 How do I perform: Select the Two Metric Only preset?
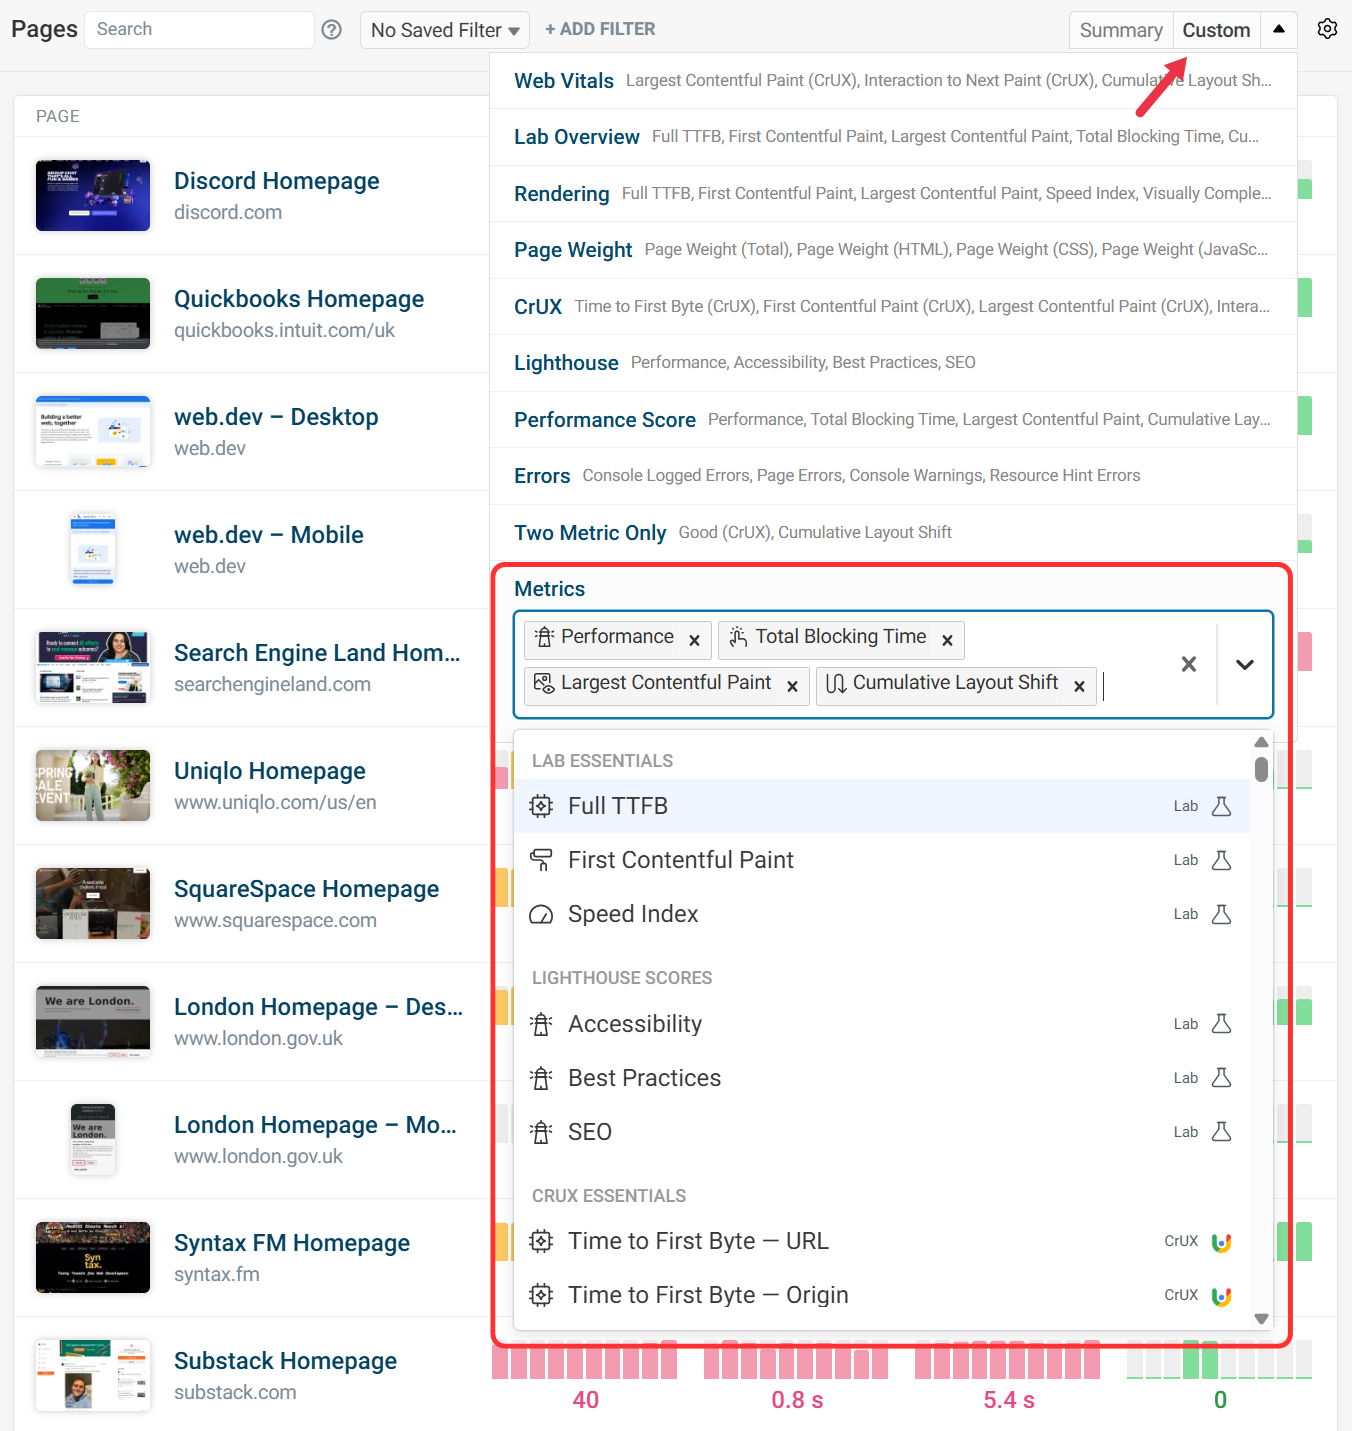coord(893,533)
